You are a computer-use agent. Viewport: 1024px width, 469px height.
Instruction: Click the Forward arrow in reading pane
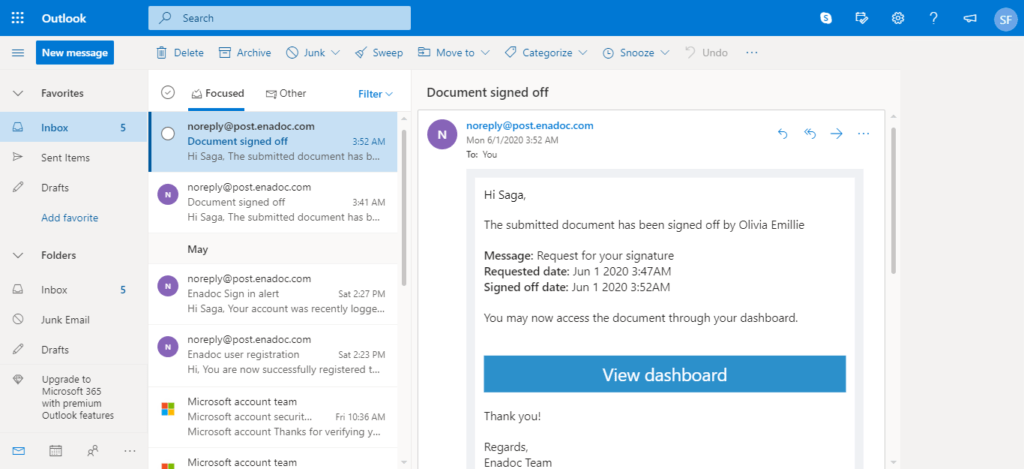[837, 134]
